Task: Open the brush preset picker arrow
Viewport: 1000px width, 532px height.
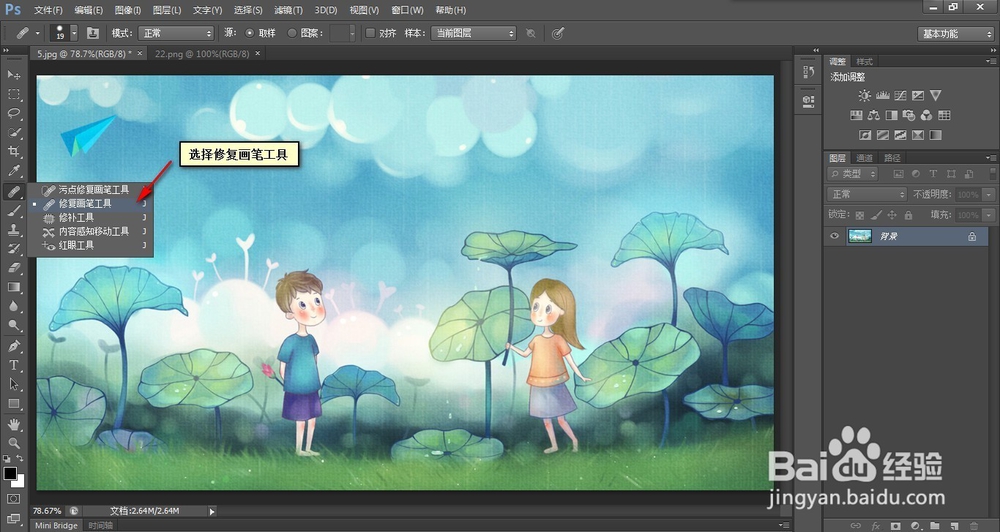Action: tap(74, 33)
